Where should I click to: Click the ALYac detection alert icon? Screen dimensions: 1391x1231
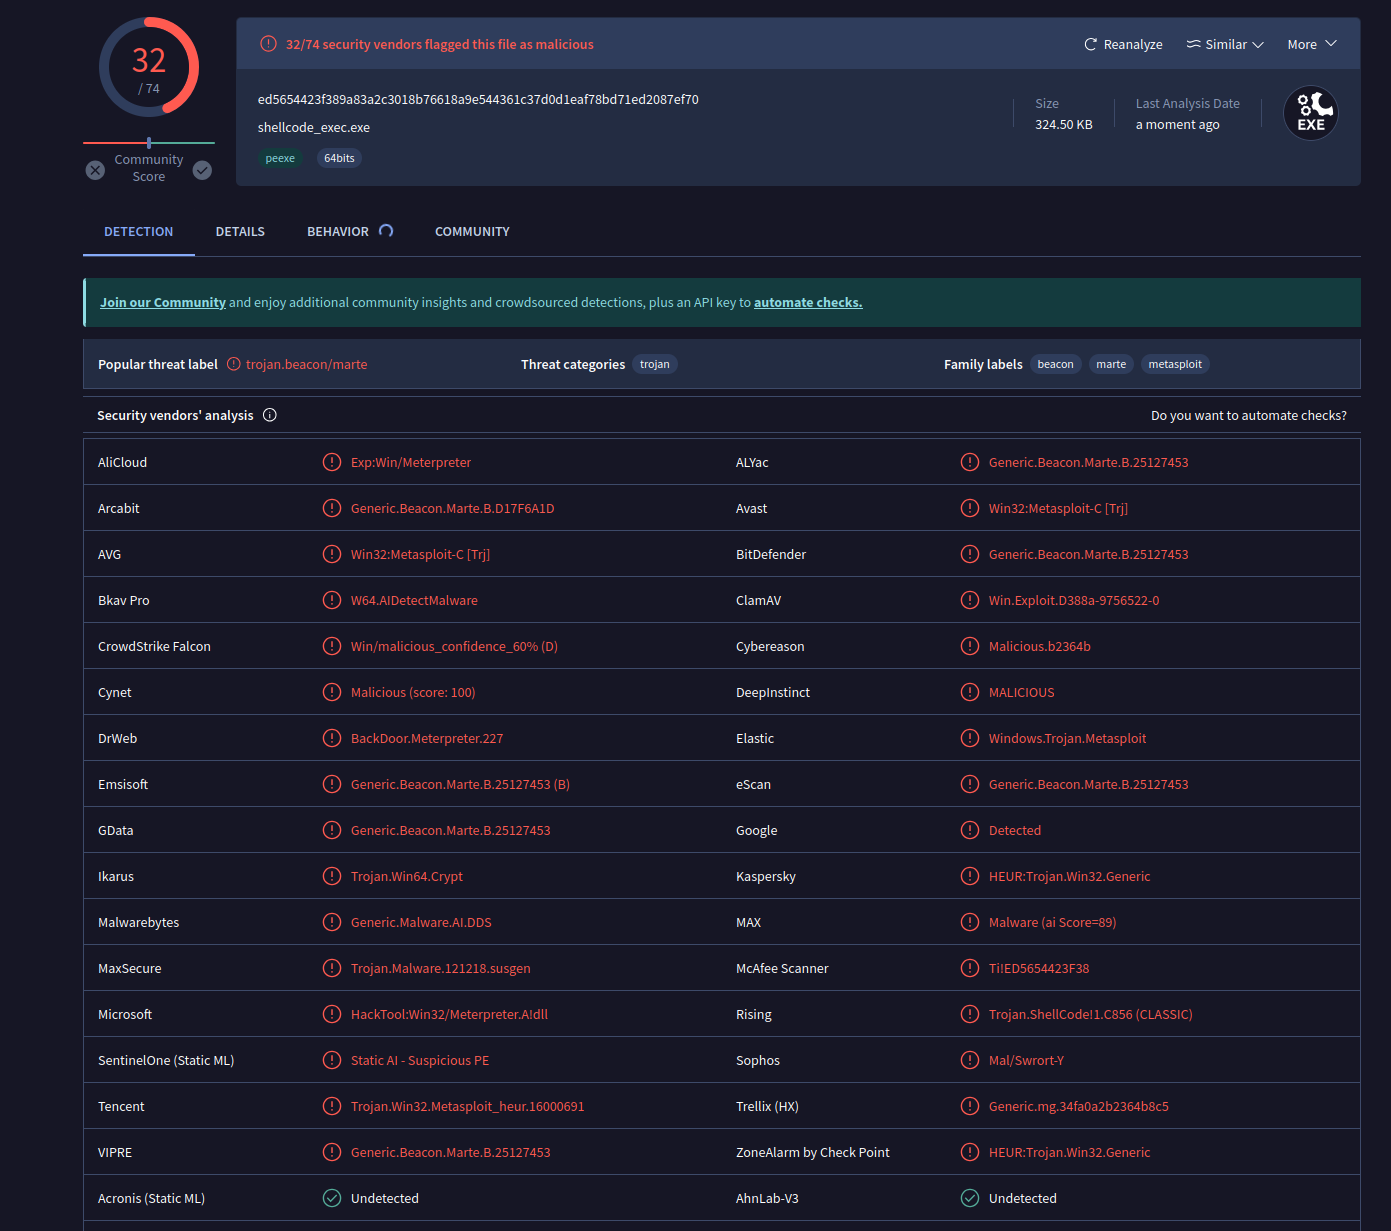970,462
